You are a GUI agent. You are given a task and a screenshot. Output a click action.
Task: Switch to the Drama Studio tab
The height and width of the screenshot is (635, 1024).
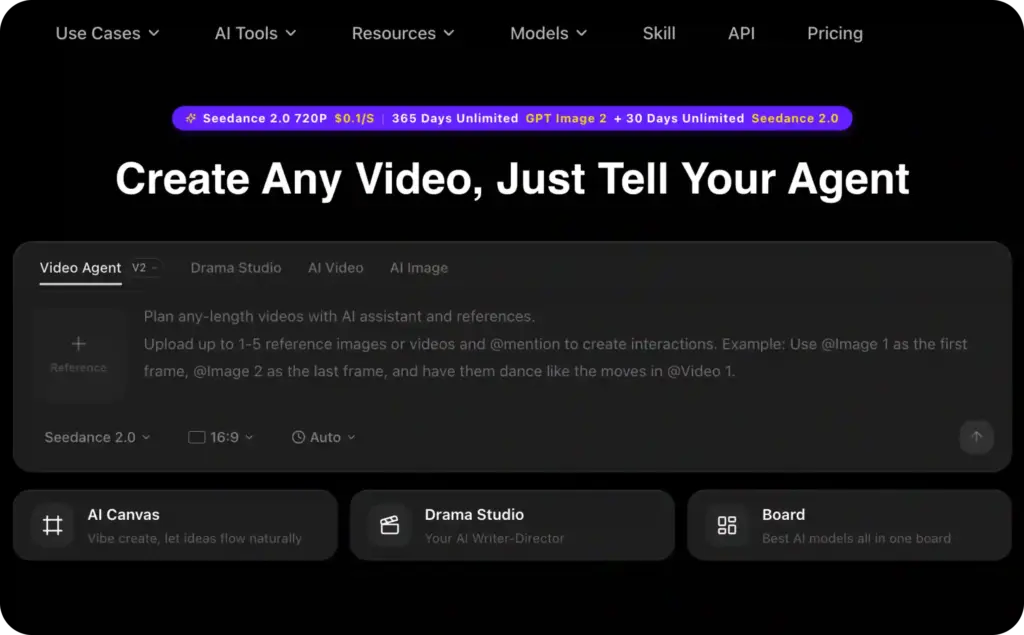236,268
